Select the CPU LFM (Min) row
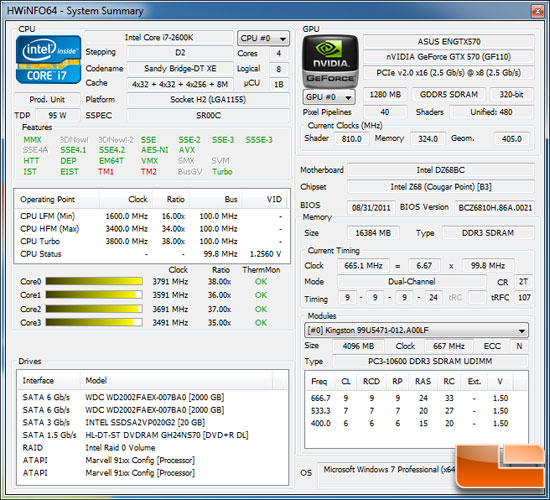The width and height of the screenshot is (550, 500). coord(152,216)
